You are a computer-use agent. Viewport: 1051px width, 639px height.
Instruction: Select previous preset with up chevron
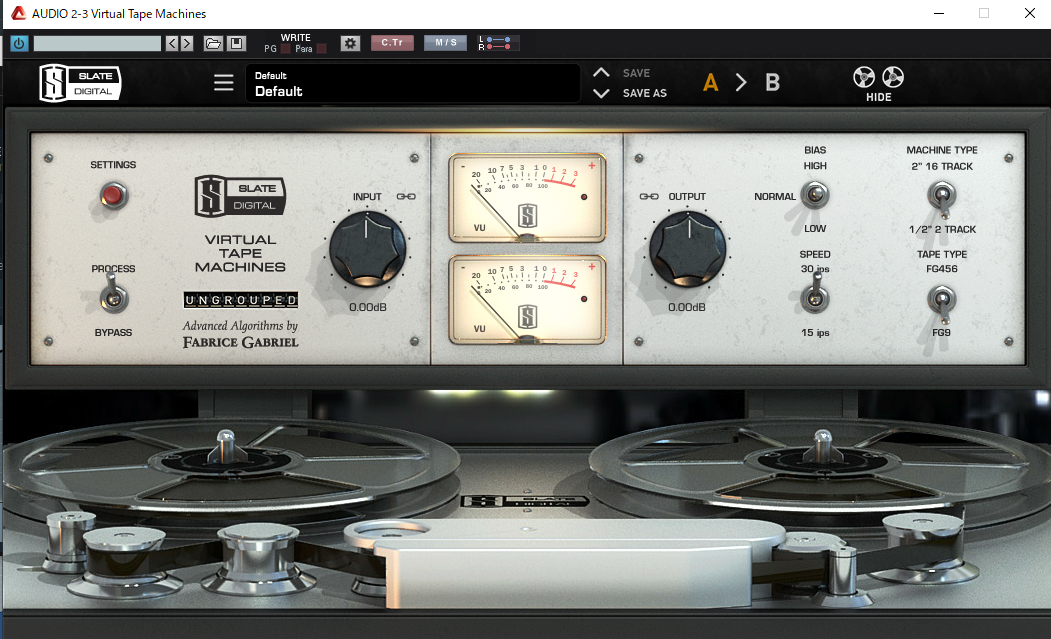click(x=601, y=72)
